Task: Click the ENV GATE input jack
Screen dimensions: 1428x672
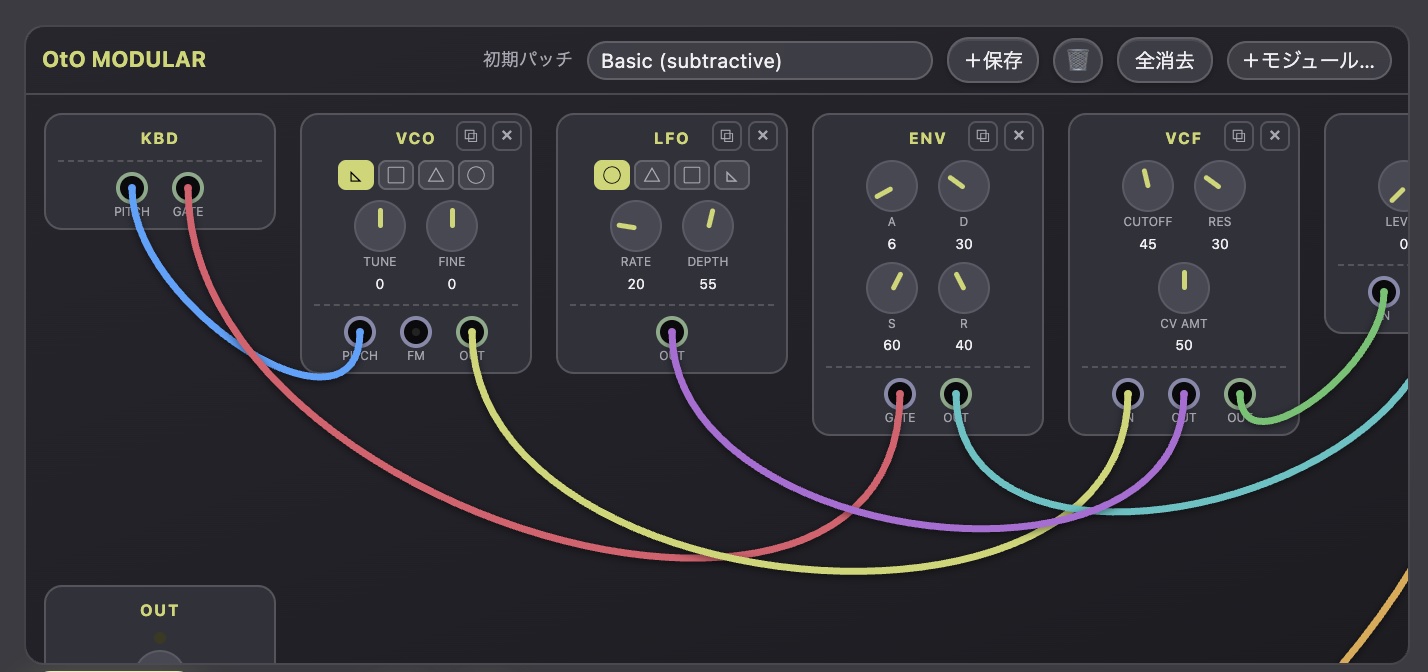Action: point(900,394)
